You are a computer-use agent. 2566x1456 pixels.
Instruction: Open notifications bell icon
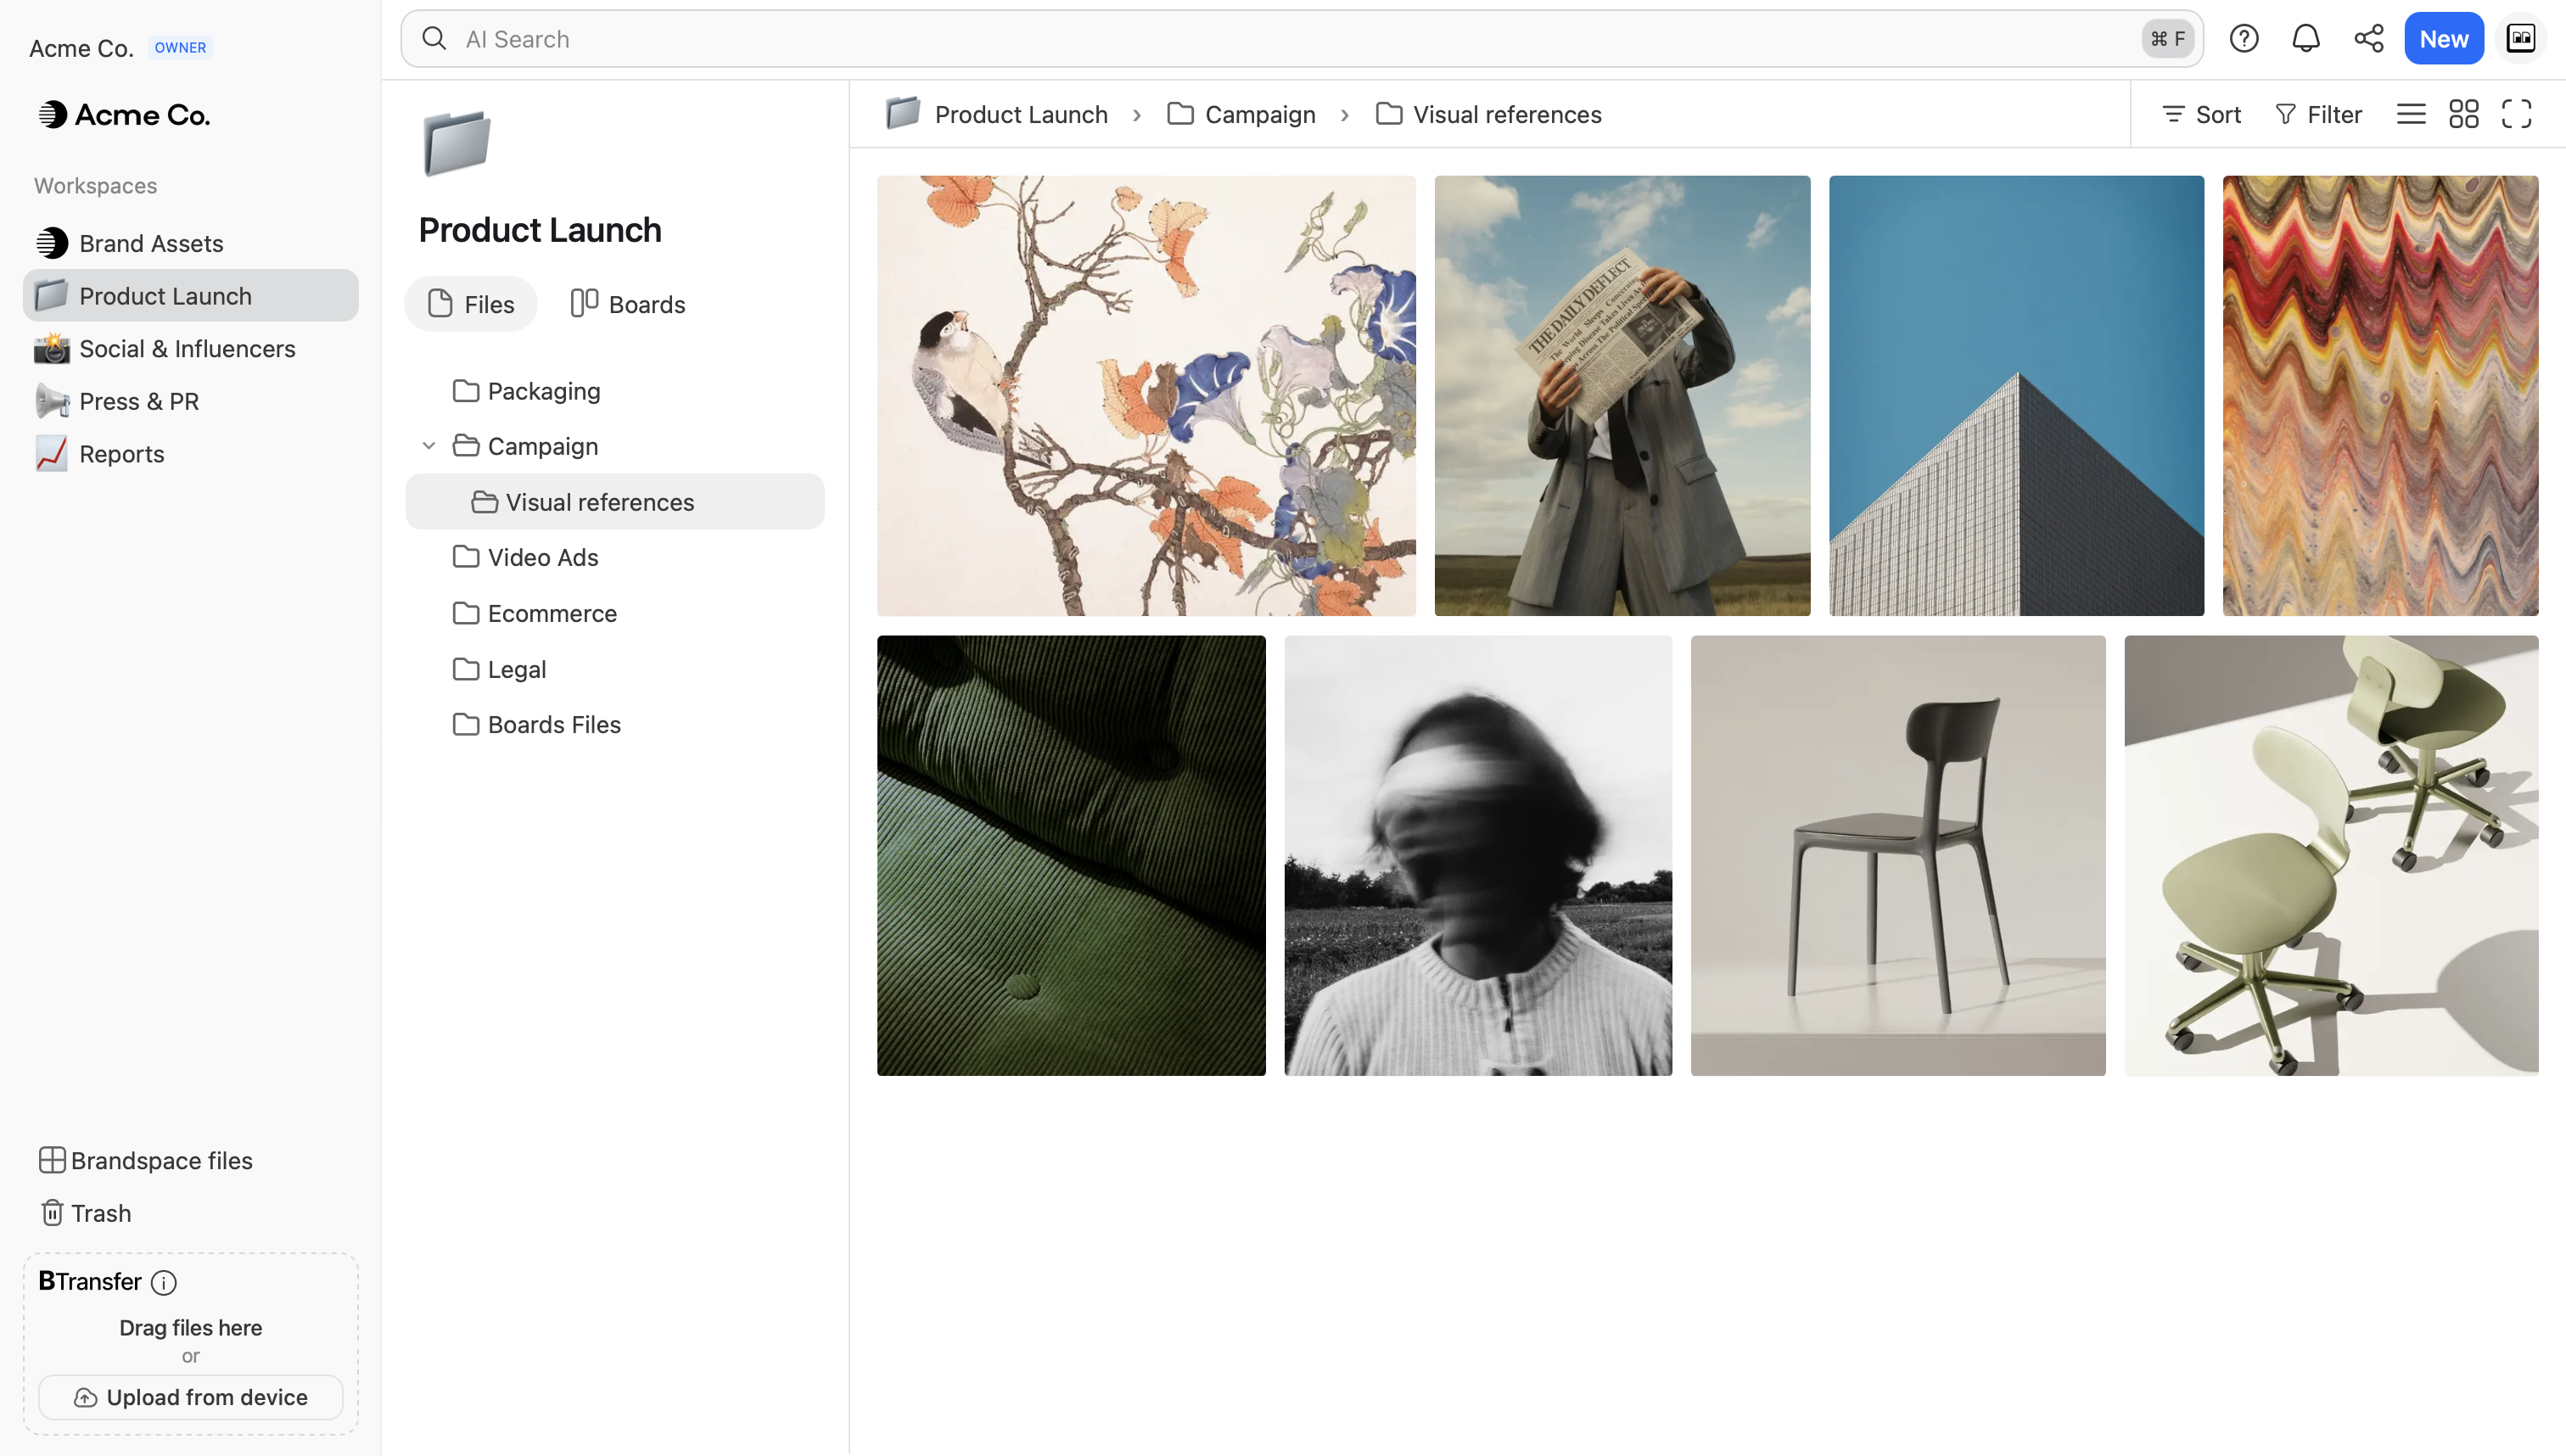coord(2305,39)
